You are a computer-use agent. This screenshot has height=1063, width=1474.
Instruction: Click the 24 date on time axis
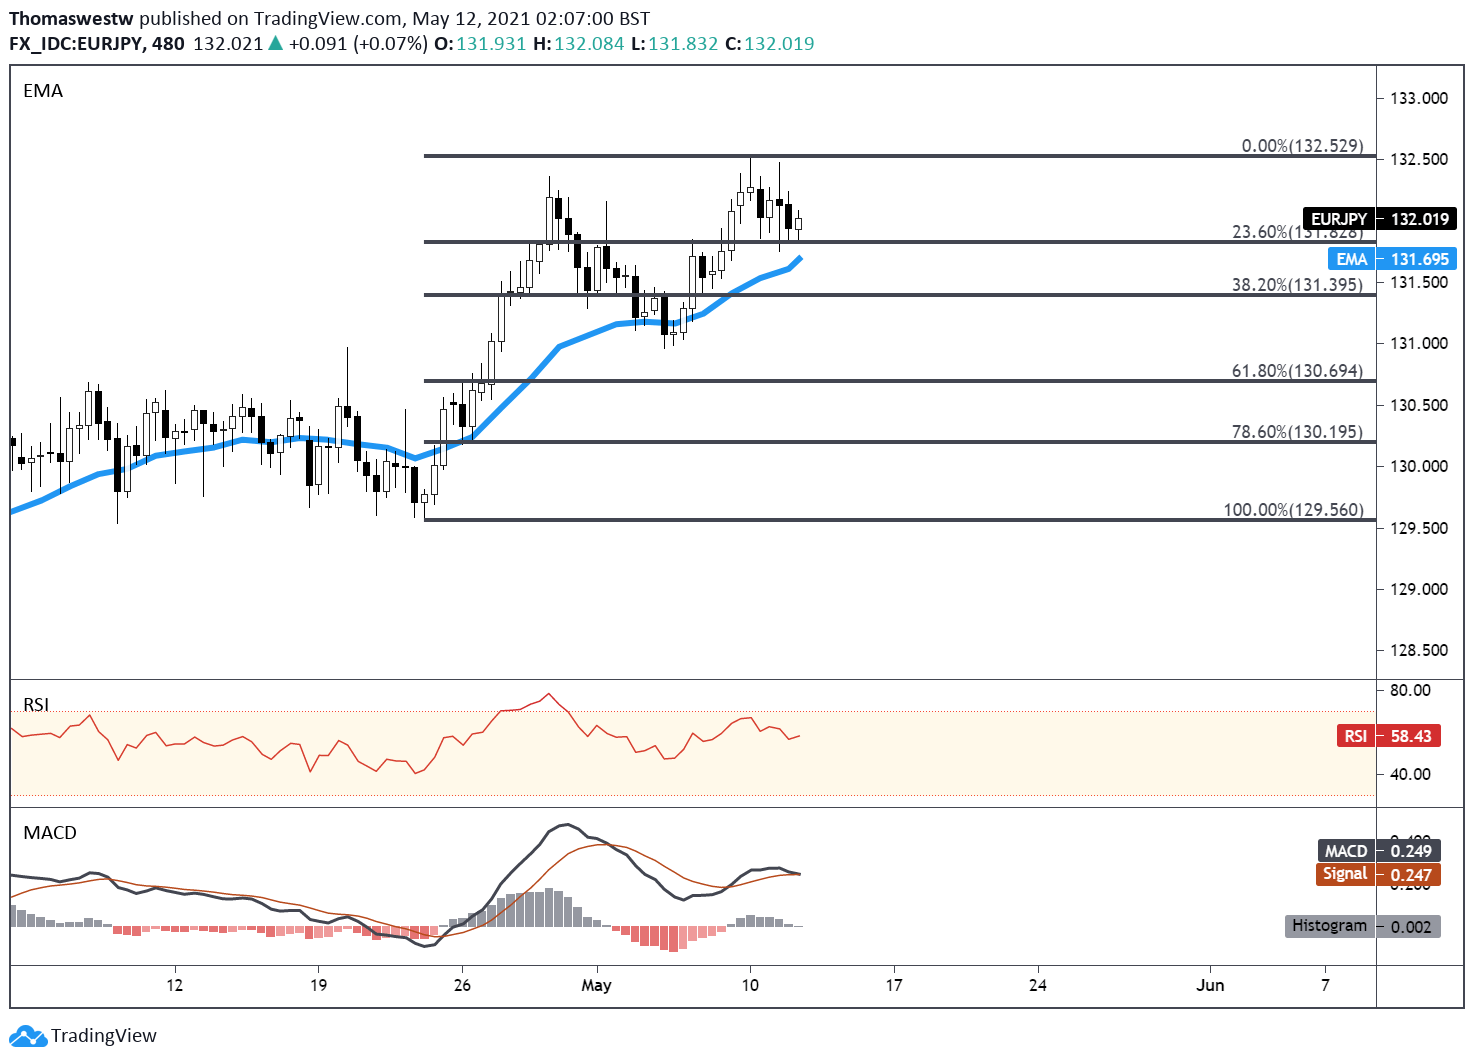click(1038, 986)
